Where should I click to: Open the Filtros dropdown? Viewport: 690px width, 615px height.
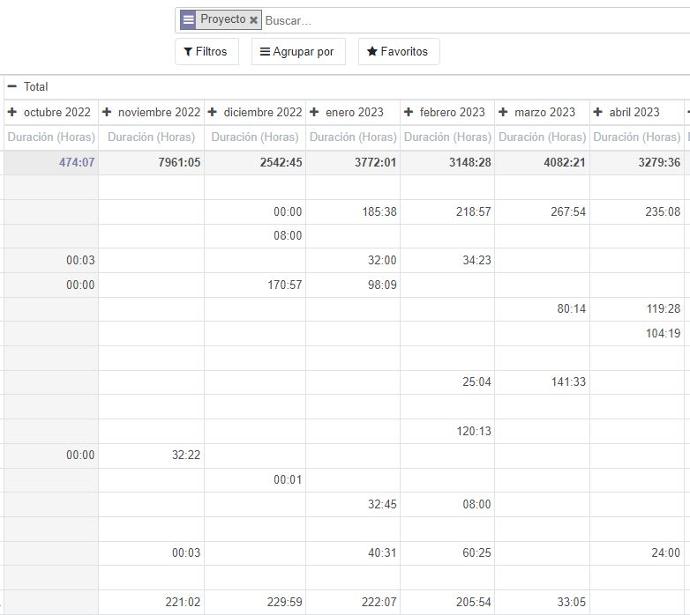pos(206,51)
